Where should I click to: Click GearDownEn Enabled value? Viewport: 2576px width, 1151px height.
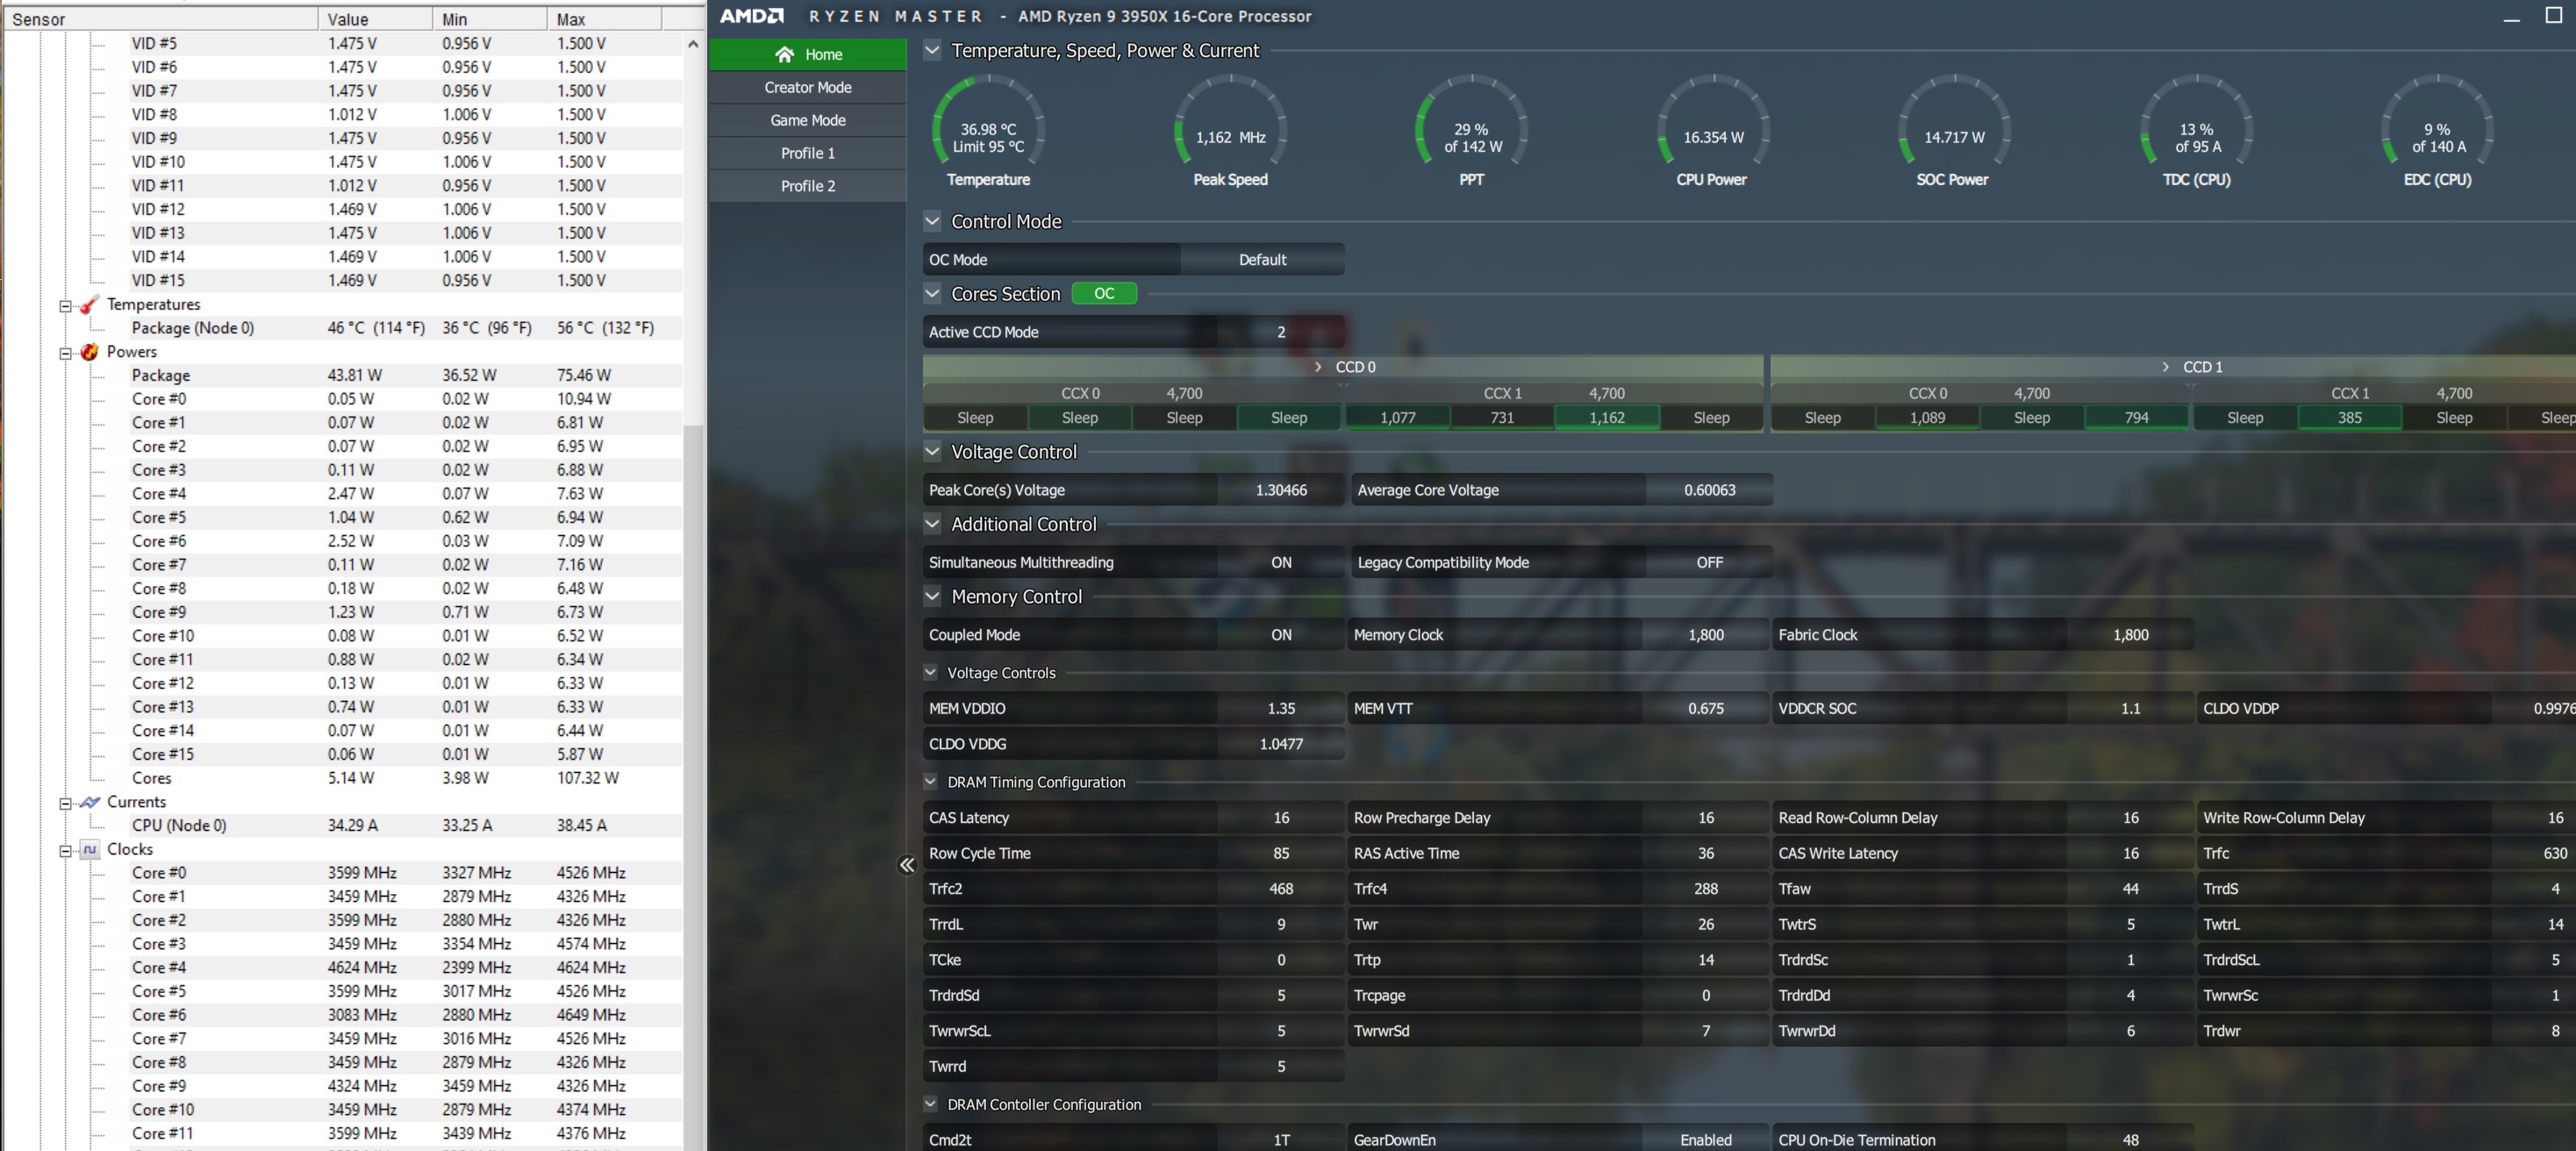tap(1705, 1139)
